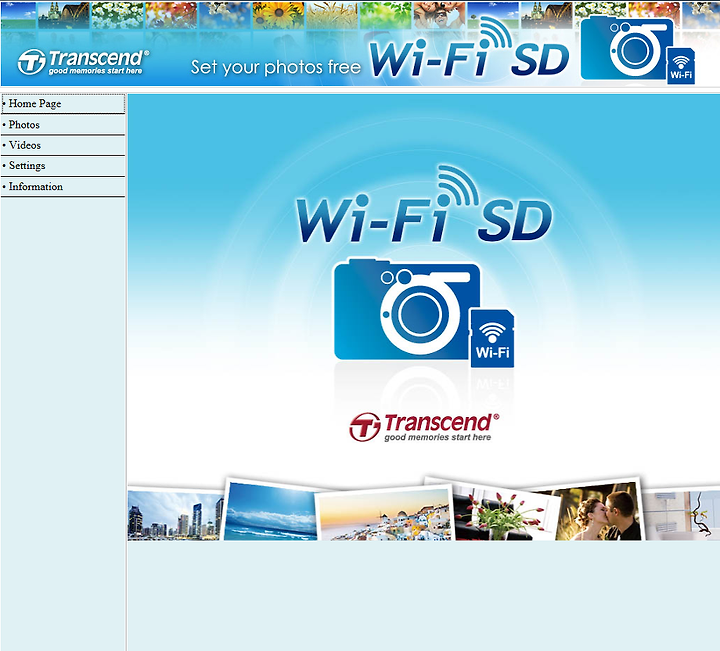
Task: Click the kissing couple photo thumbnail
Action: (599, 511)
